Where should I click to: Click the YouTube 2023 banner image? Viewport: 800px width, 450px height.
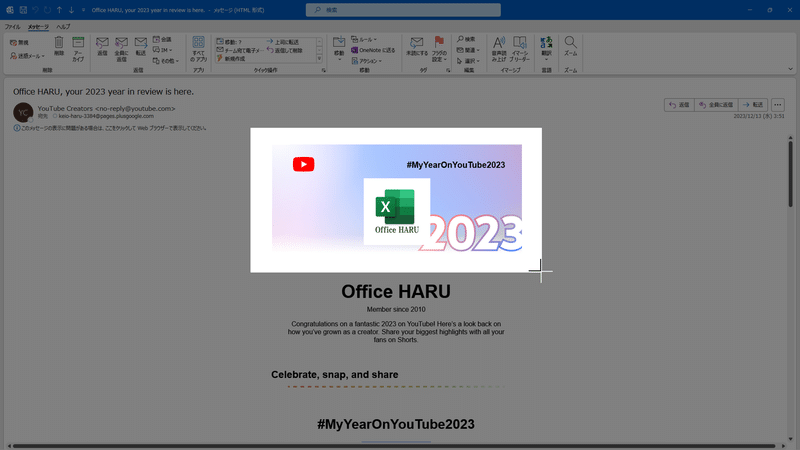pos(396,199)
